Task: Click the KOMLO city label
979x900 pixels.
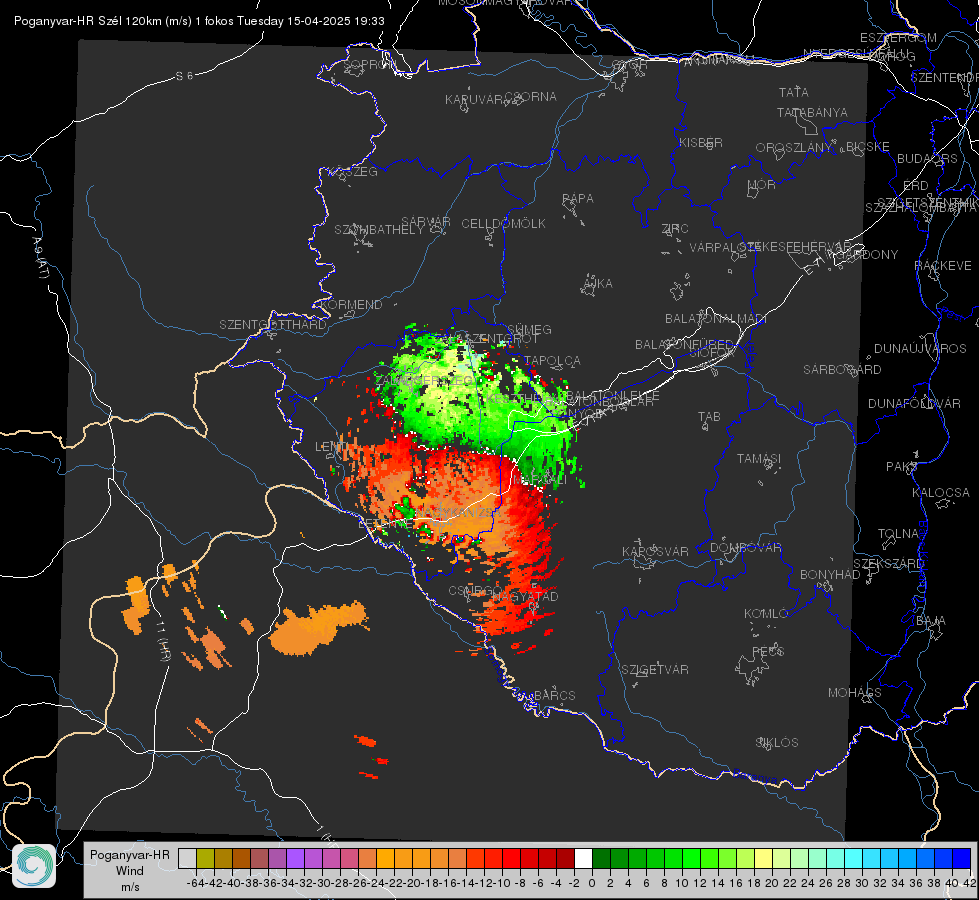Action: [766, 614]
